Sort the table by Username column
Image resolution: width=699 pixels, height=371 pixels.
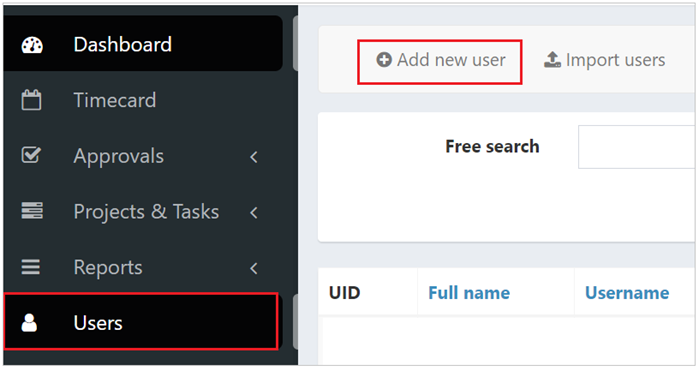627,293
